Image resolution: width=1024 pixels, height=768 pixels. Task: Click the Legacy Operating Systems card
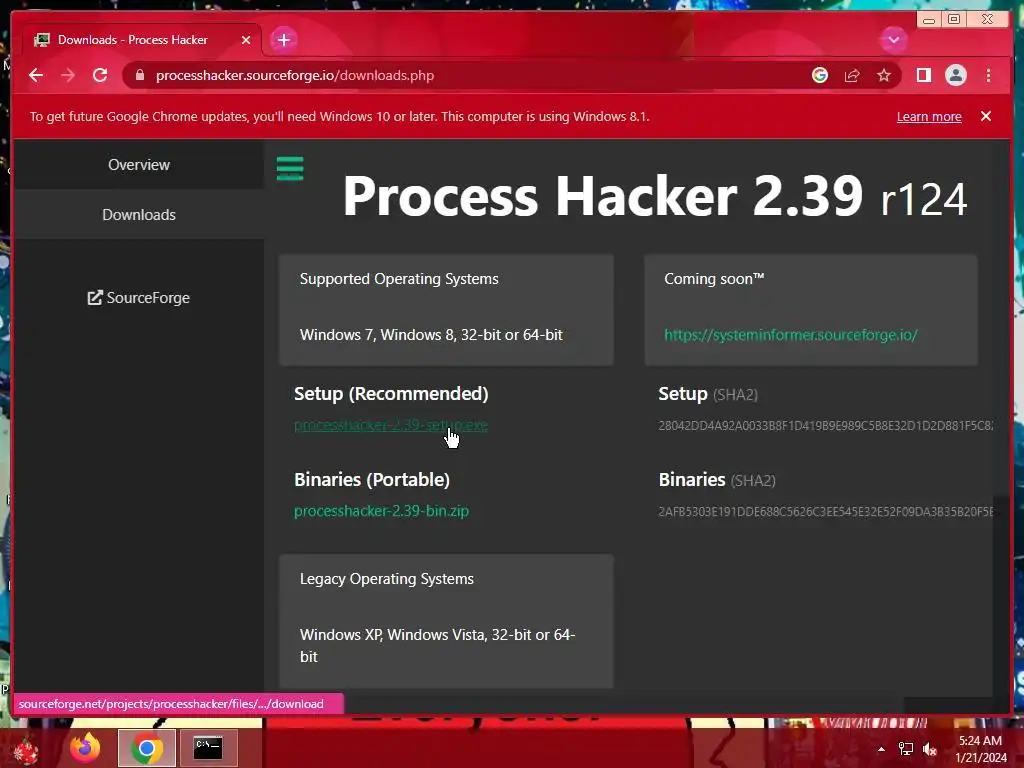tap(446, 621)
